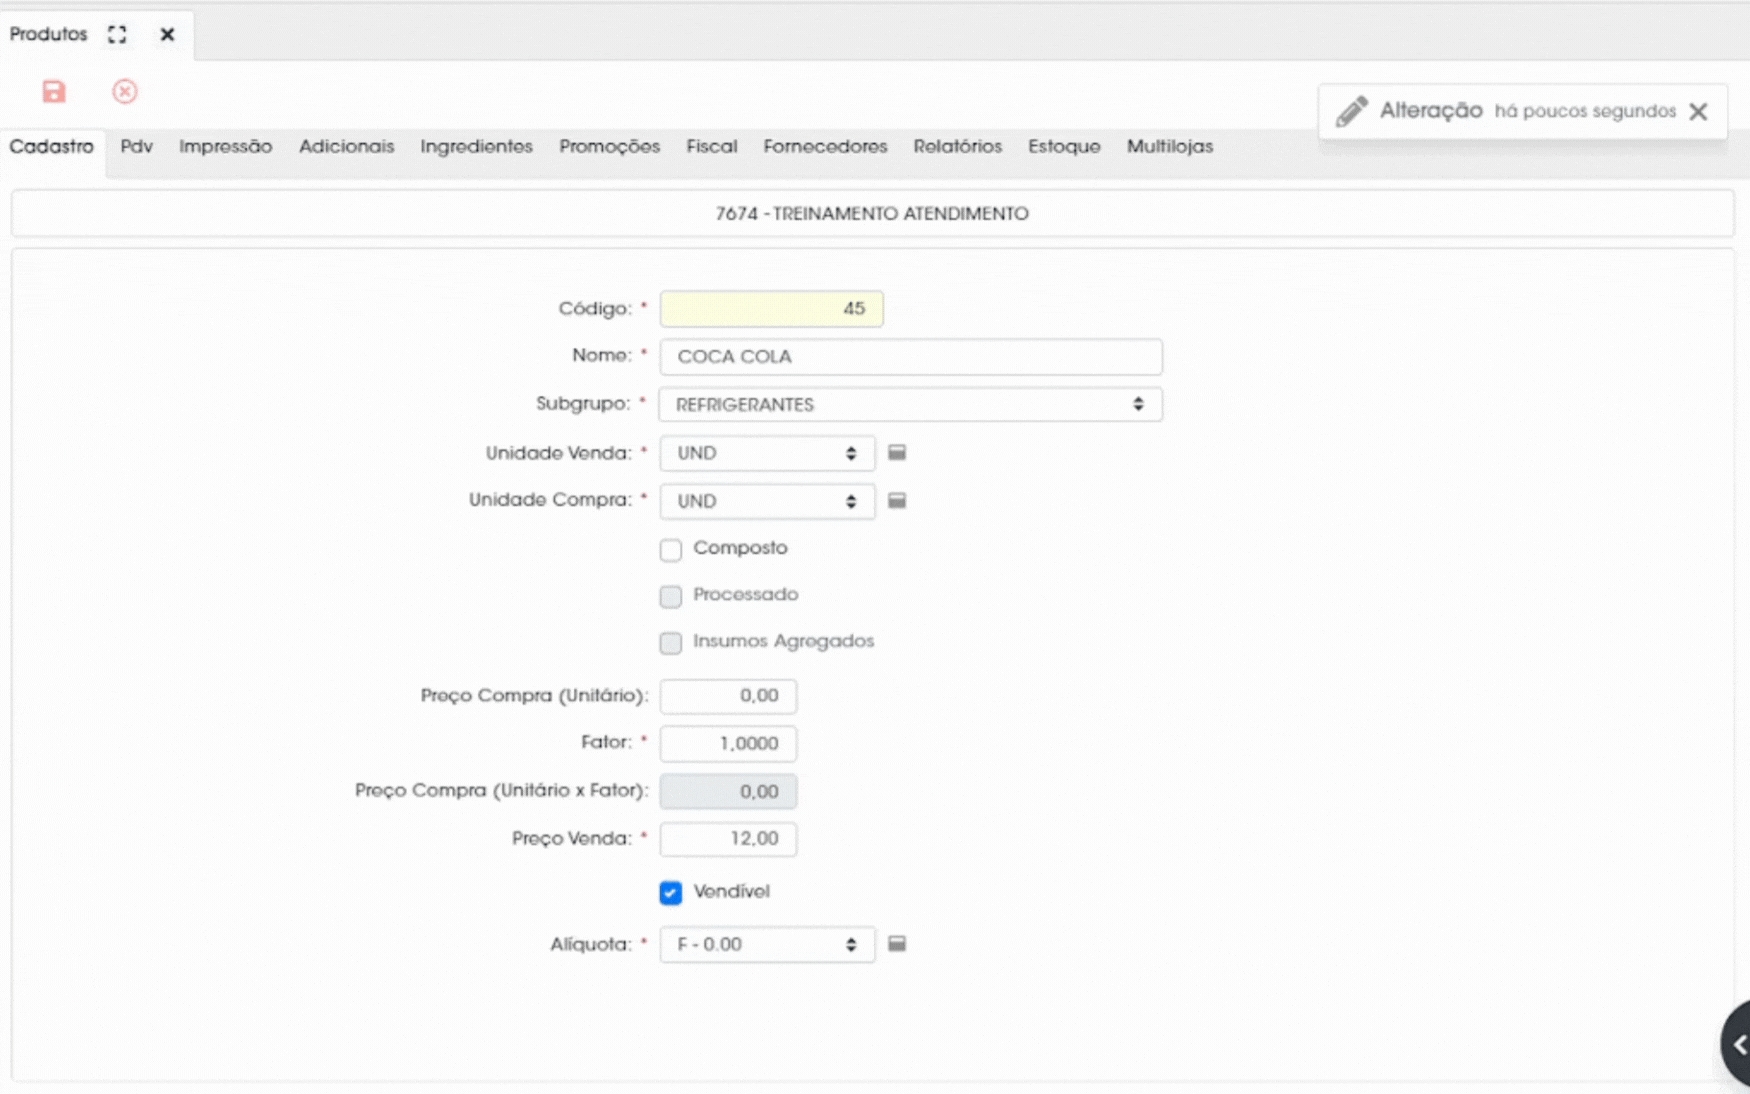Viewport: 1750px width, 1094px height.
Task: Expand the side panel chevron button
Action: point(1738,1044)
